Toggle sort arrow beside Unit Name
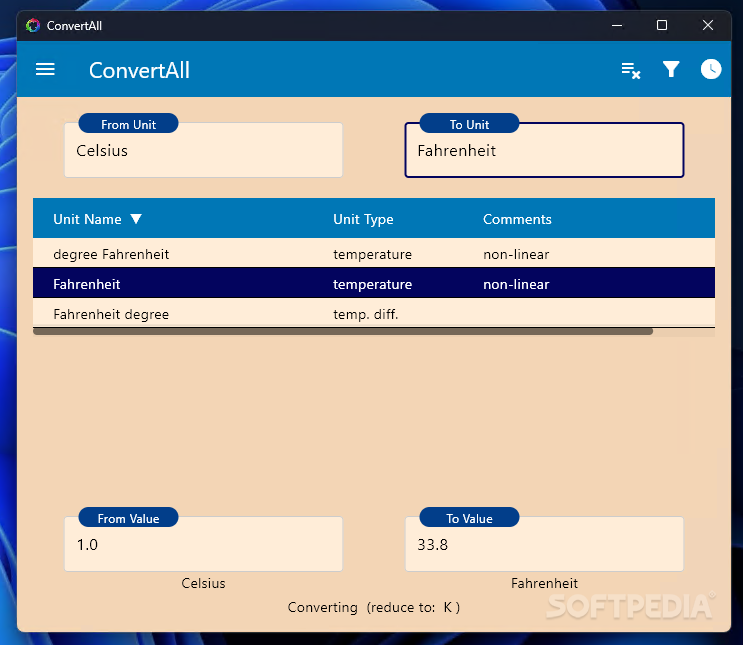This screenshot has height=645, width=743. click(x=136, y=219)
